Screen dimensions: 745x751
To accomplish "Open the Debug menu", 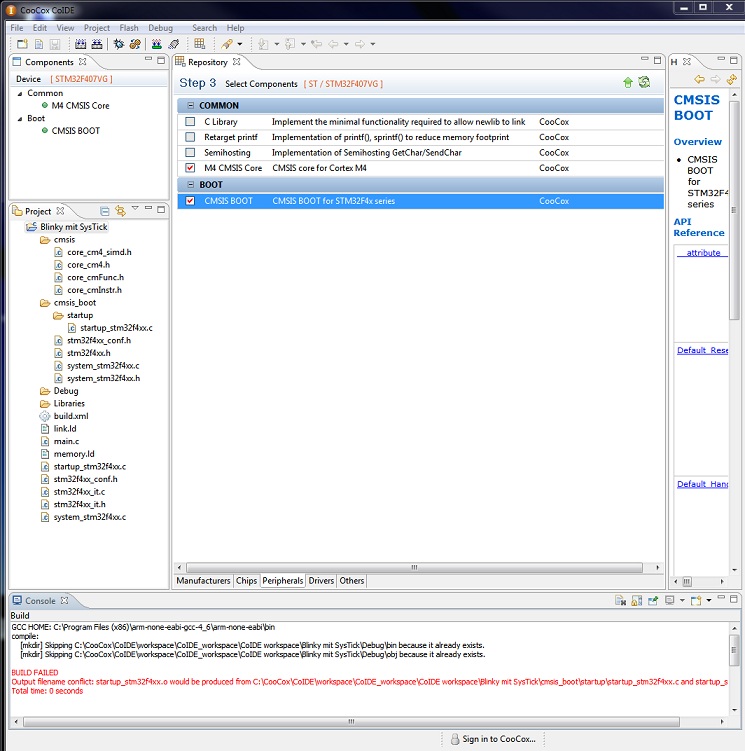I will click(x=160, y=28).
